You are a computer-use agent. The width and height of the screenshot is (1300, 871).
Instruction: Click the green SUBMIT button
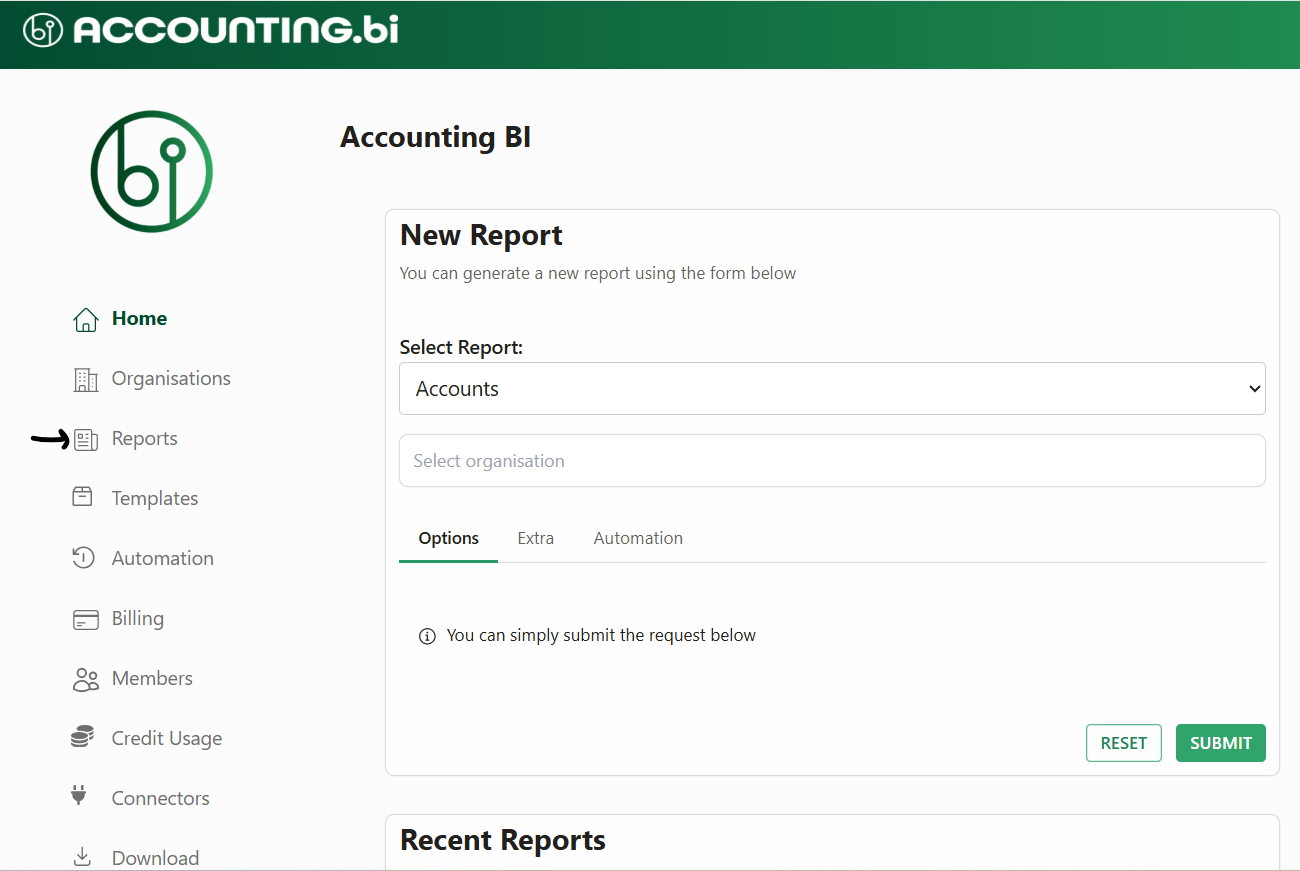[1220, 743]
